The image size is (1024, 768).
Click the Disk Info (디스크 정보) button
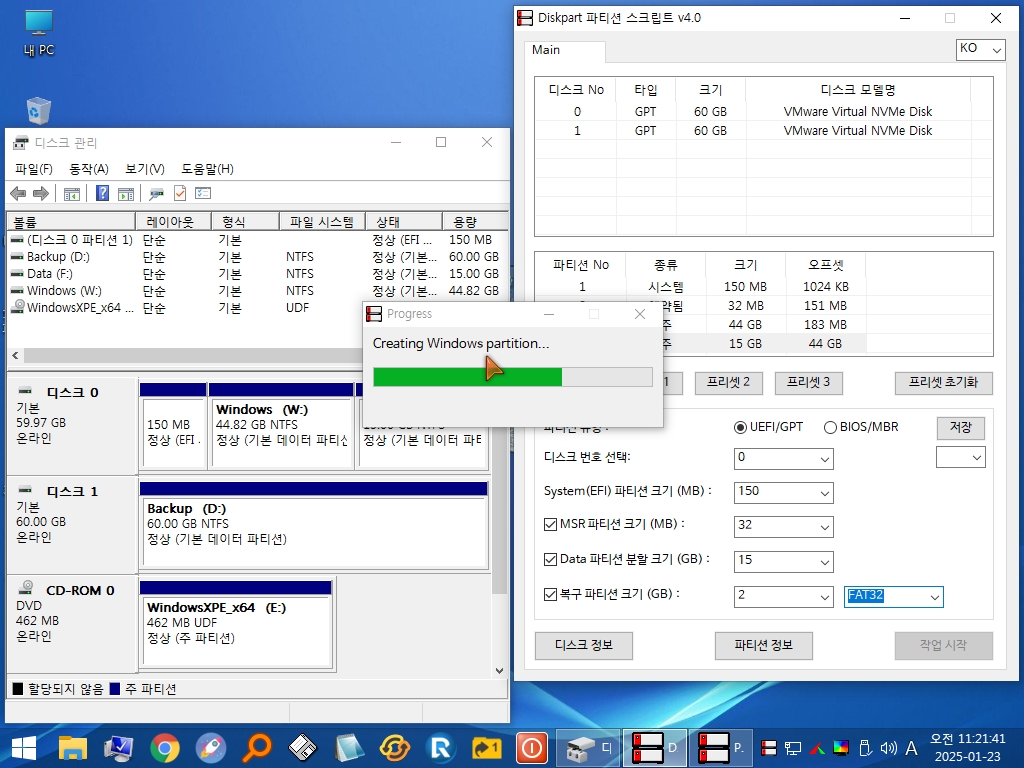pyautogui.click(x=583, y=646)
